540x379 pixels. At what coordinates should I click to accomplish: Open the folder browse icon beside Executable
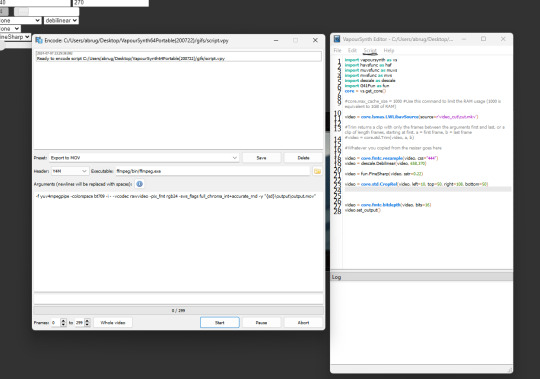click(317, 171)
